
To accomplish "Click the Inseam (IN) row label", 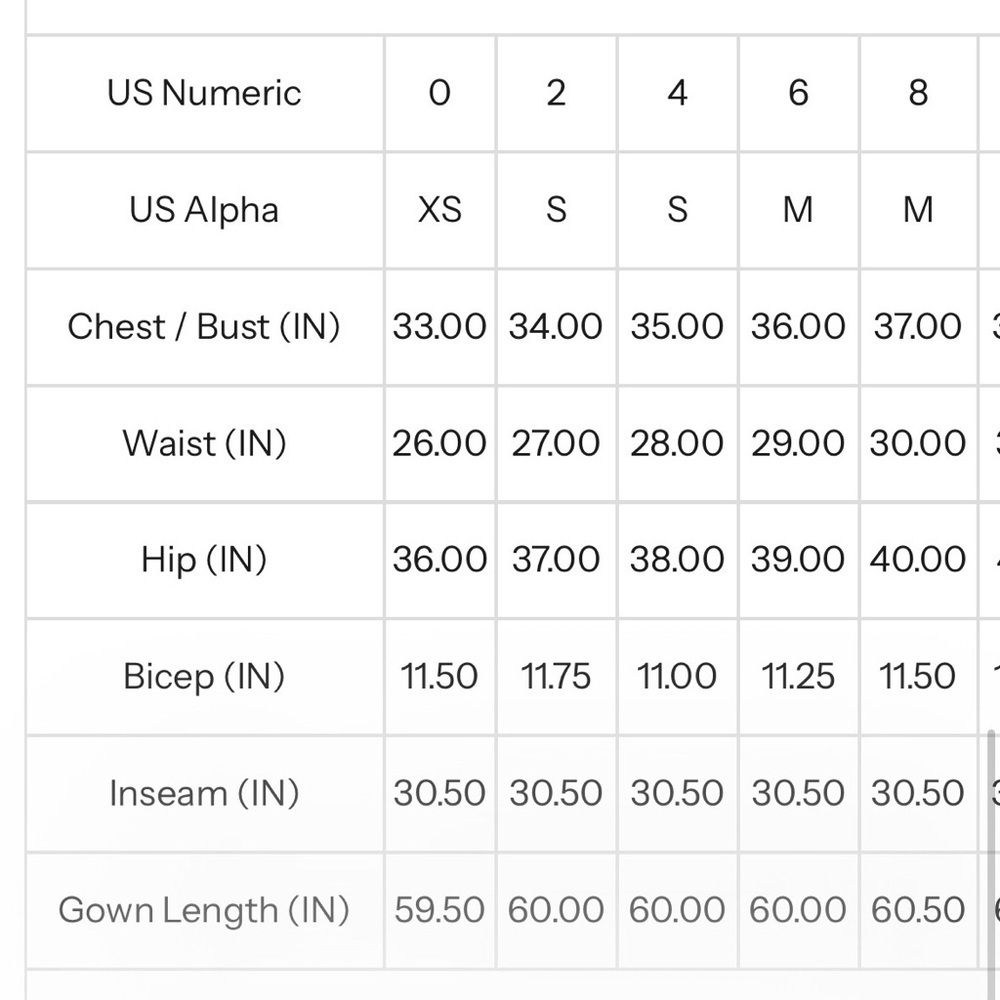I will (204, 793).
